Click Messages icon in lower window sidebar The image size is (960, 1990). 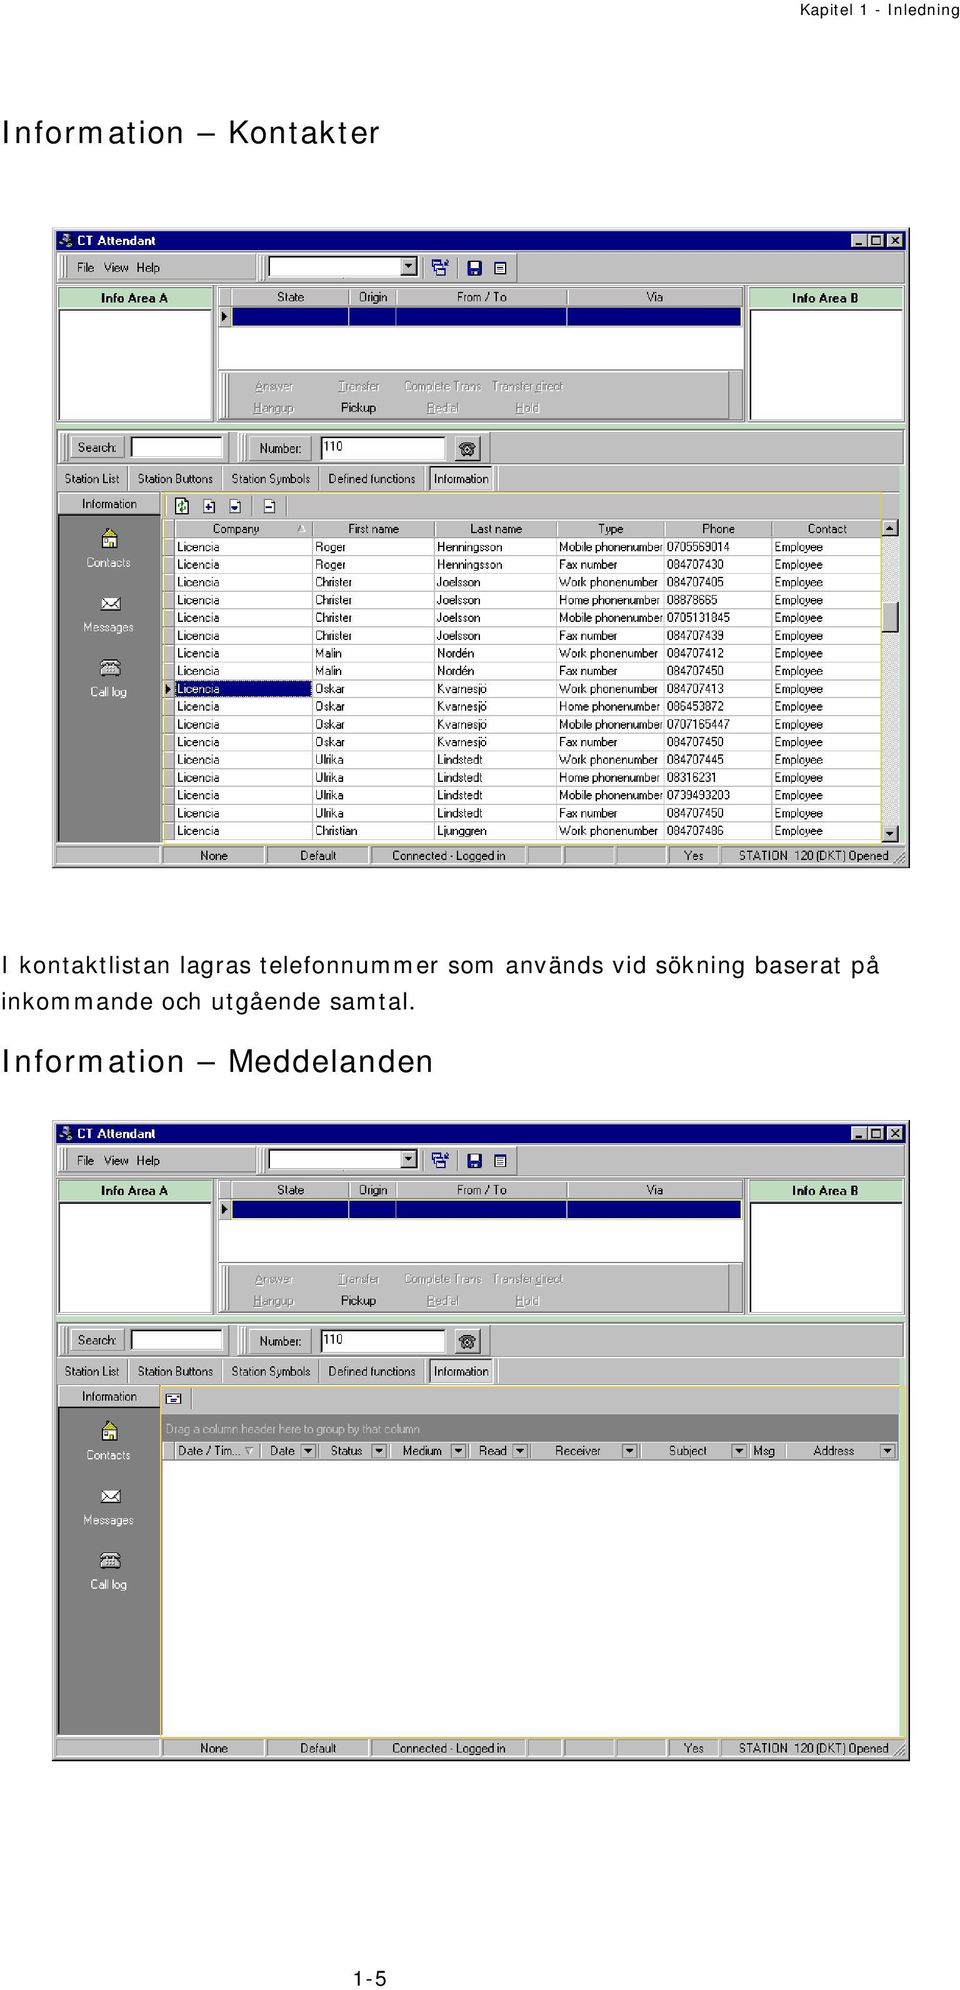[110, 1497]
